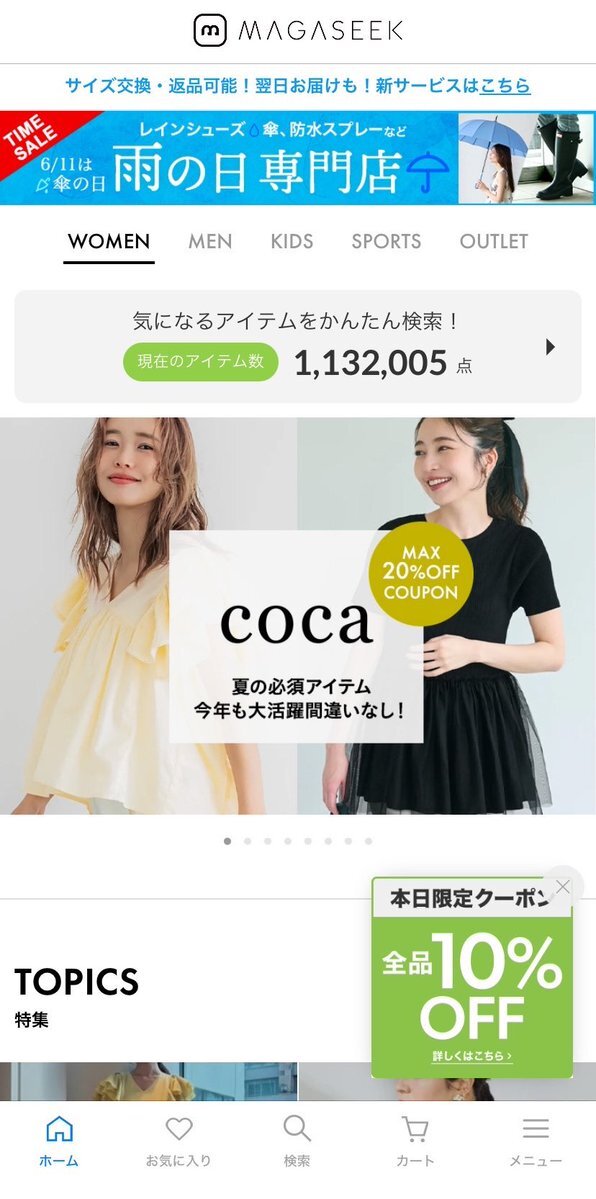Expand item search with right arrow

[x=550, y=347]
